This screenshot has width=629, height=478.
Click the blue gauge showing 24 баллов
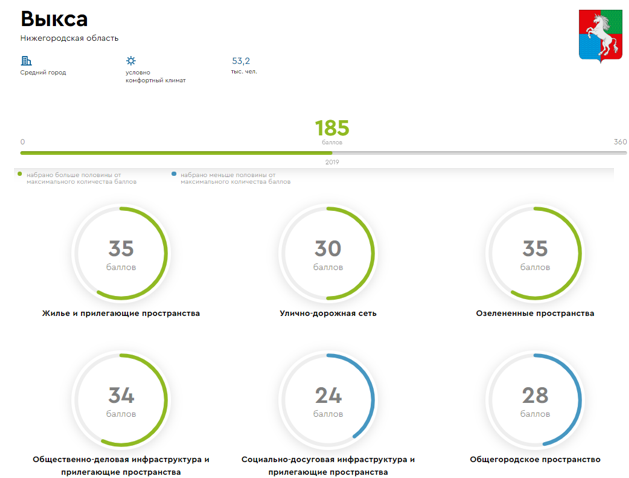tap(328, 400)
